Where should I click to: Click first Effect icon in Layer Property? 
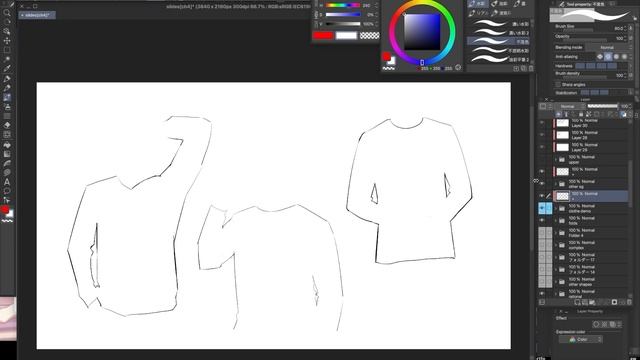[596, 324]
